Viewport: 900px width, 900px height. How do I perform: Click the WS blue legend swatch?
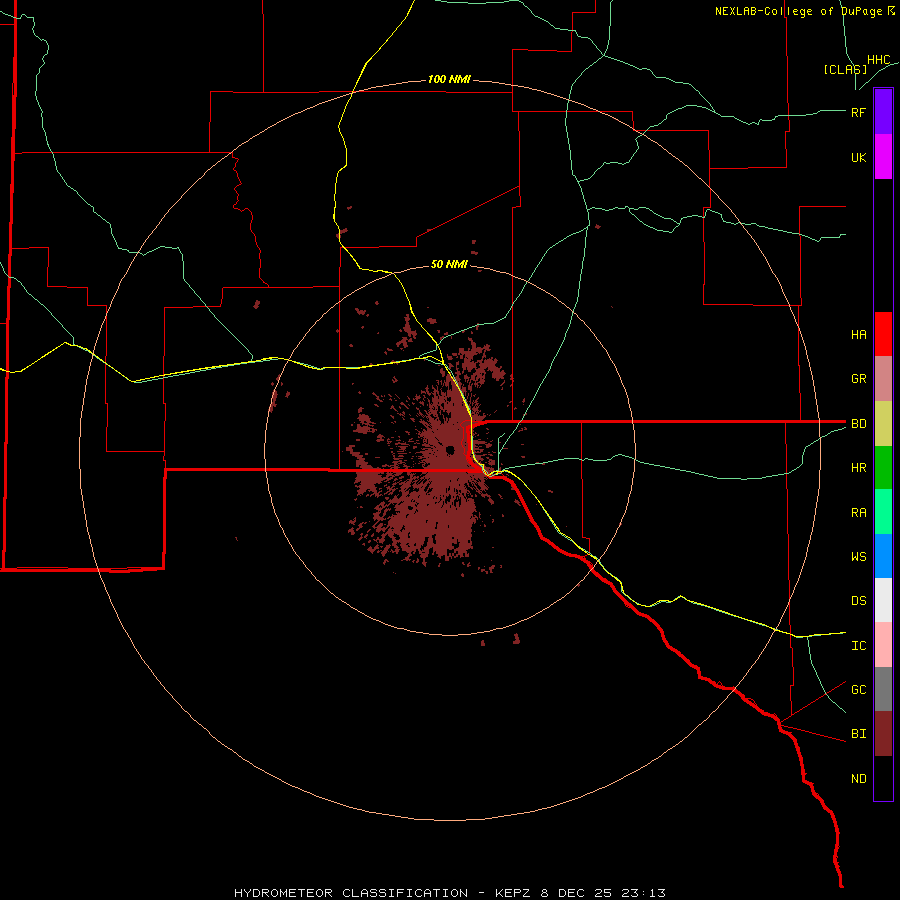883,556
